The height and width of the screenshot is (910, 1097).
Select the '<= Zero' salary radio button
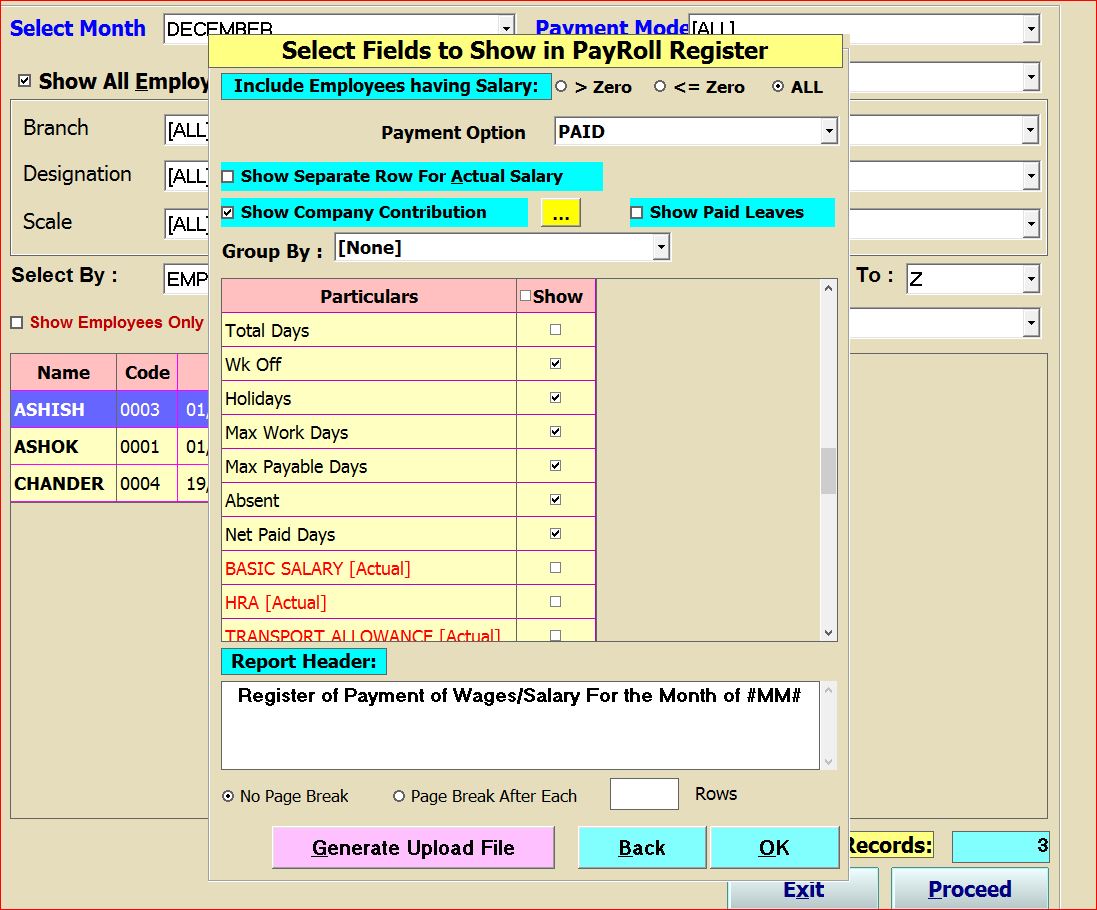(x=660, y=87)
